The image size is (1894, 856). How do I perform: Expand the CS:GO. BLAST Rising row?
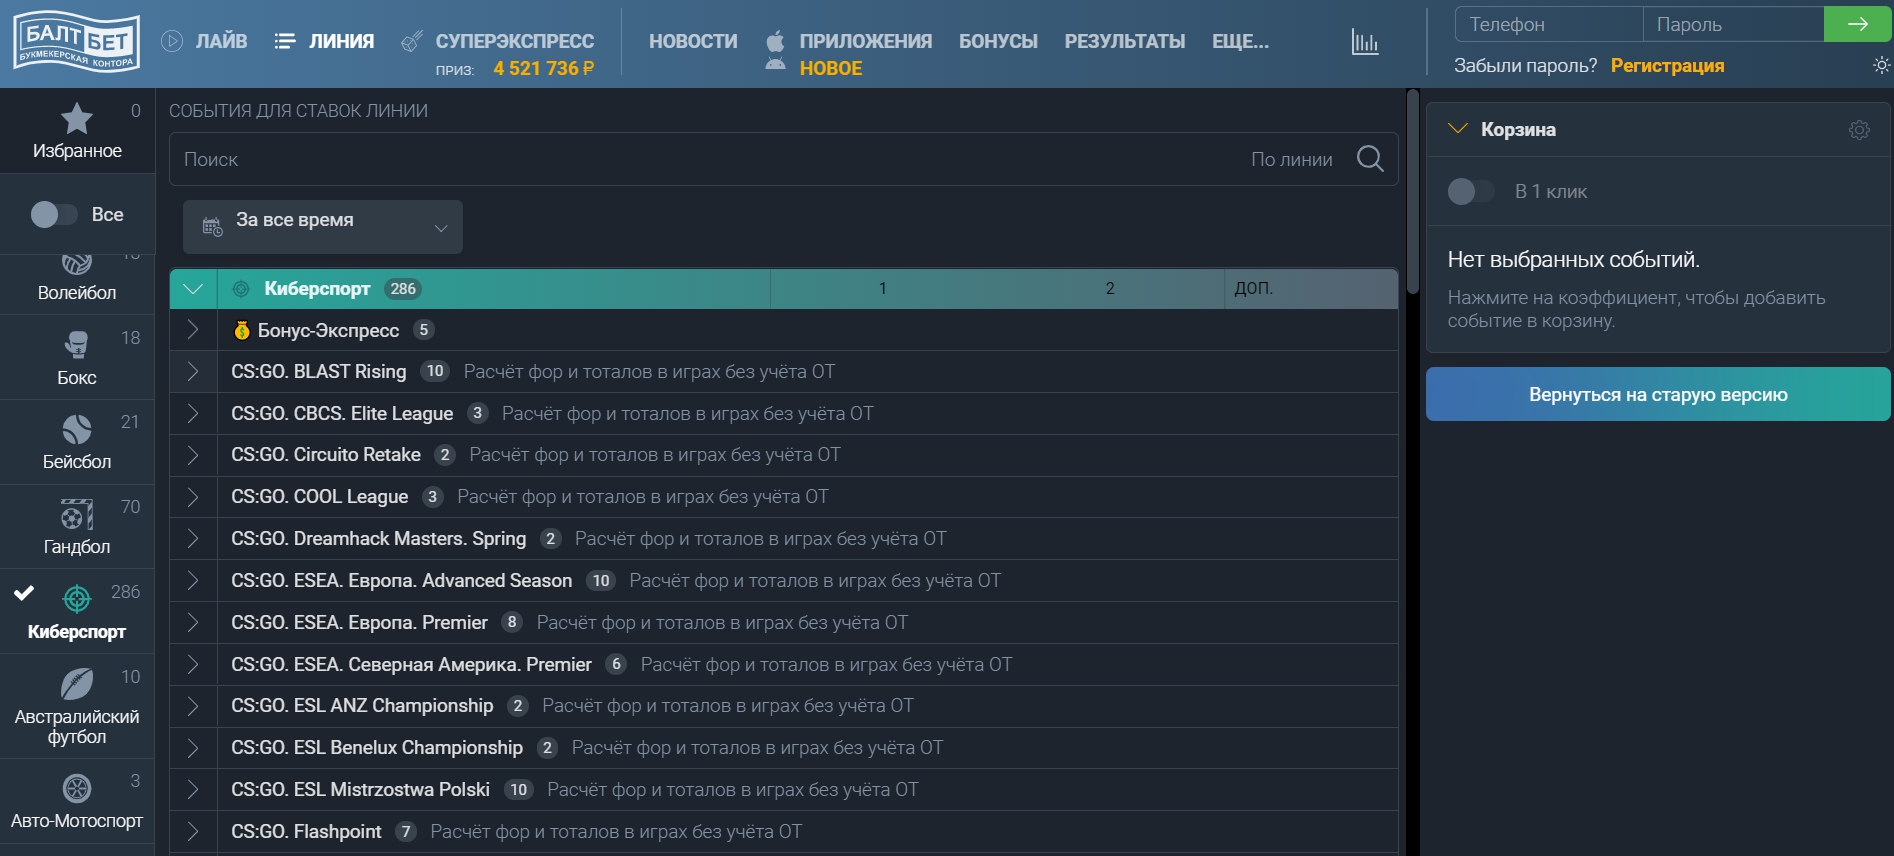tap(193, 372)
